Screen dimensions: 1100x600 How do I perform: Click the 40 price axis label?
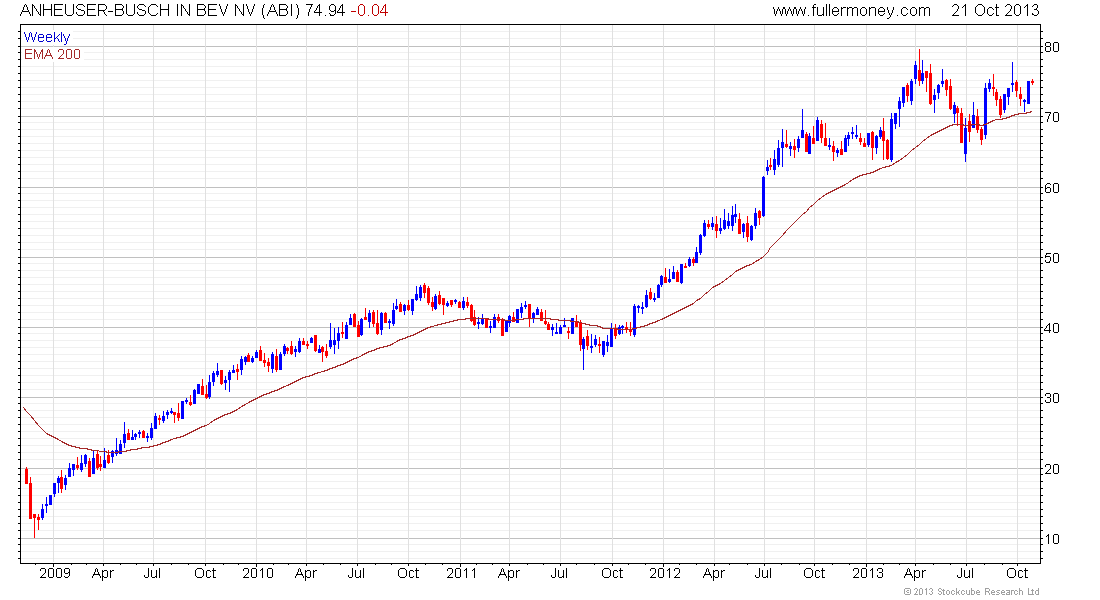click(x=1051, y=328)
